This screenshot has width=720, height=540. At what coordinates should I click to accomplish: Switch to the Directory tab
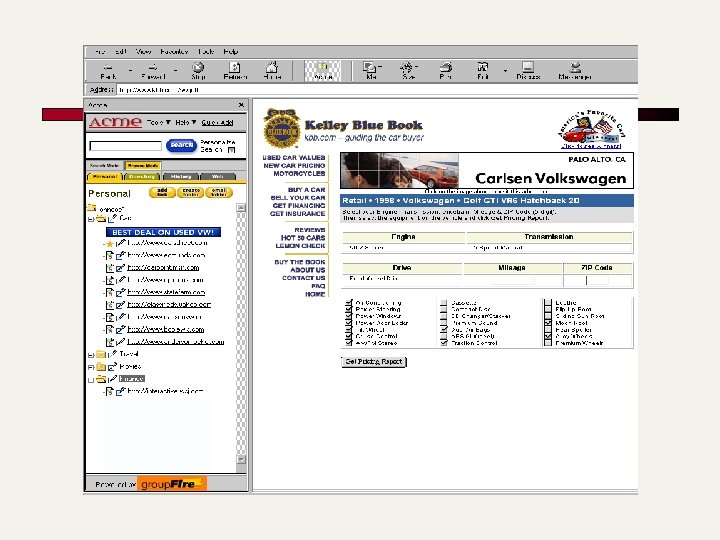(142, 177)
